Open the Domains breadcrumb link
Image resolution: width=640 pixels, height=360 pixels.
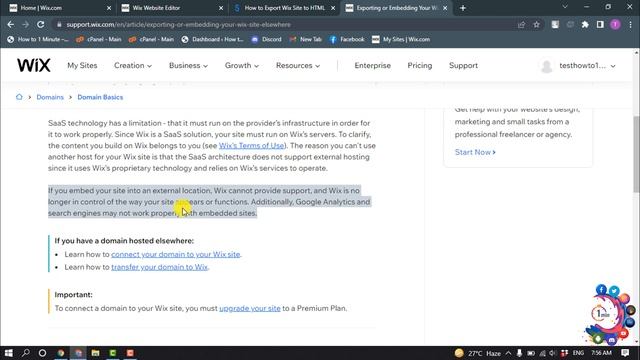pyautogui.click(x=50, y=97)
